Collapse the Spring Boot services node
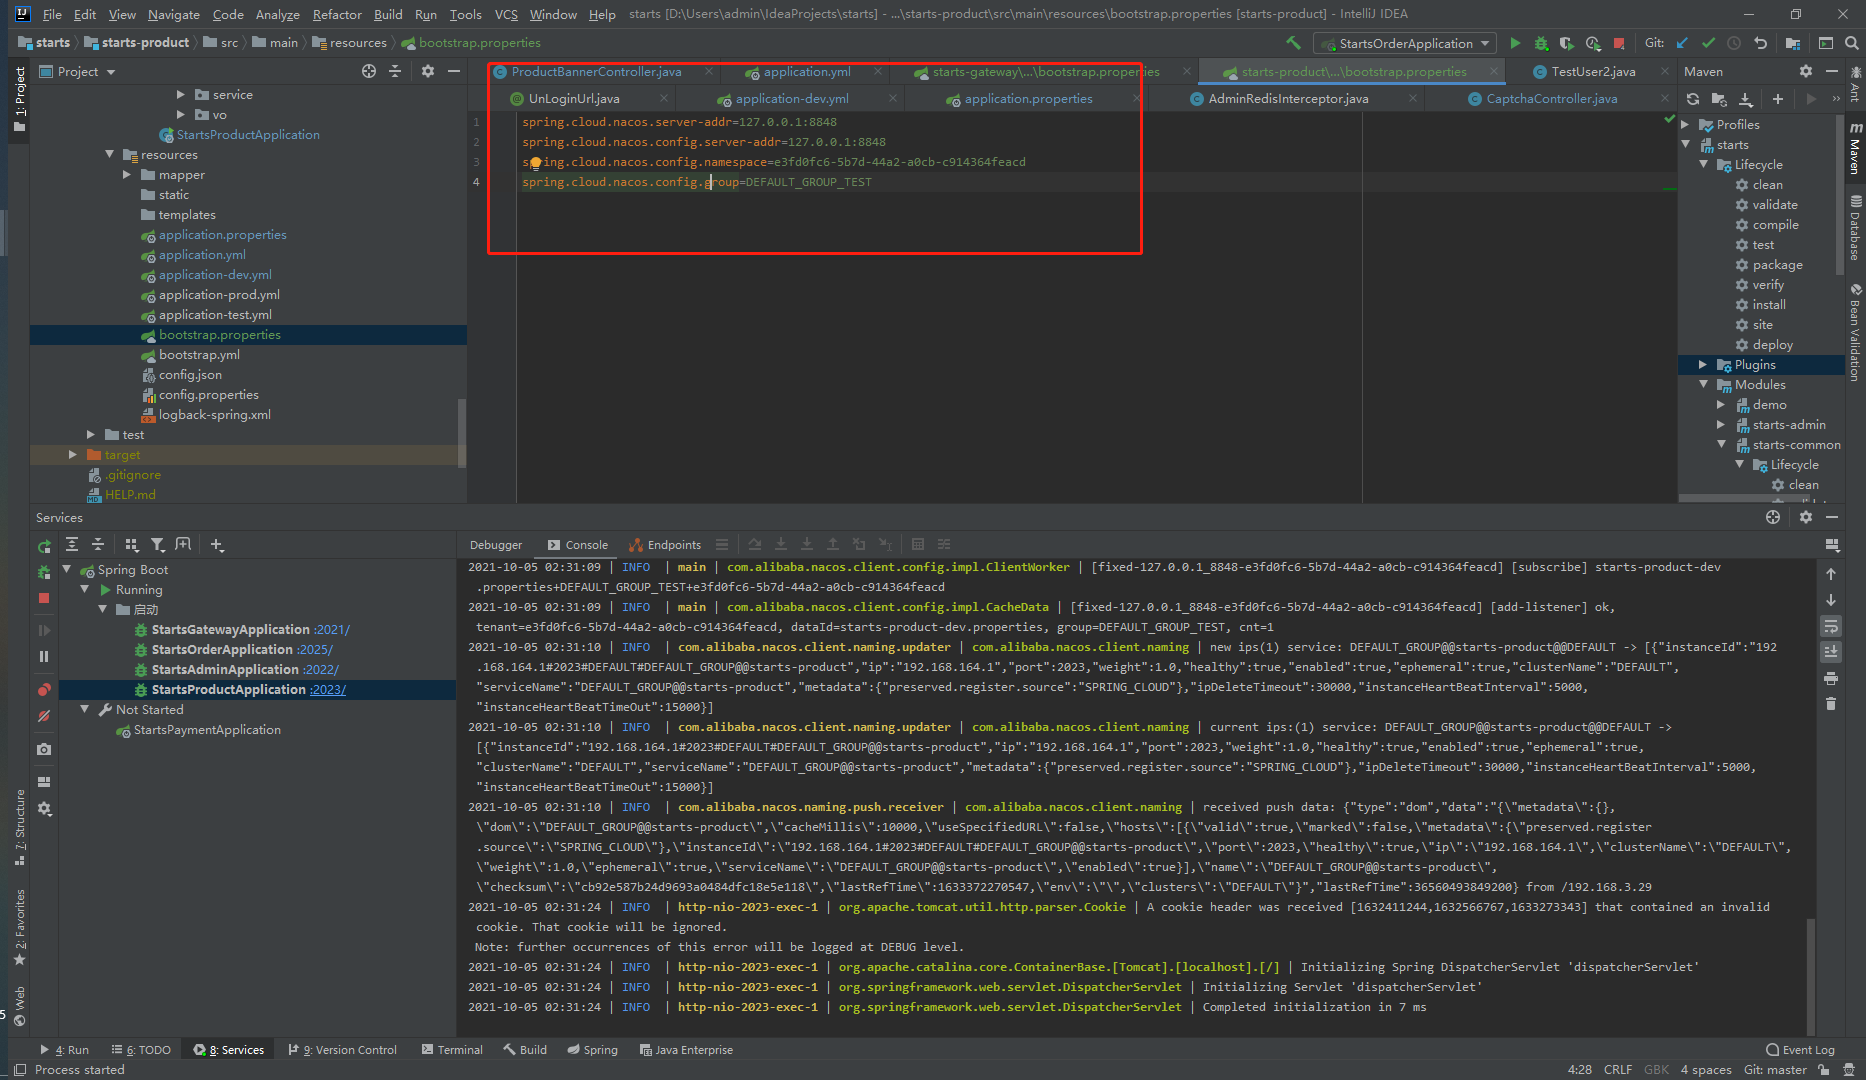This screenshot has width=1866, height=1080. coord(67,569)
